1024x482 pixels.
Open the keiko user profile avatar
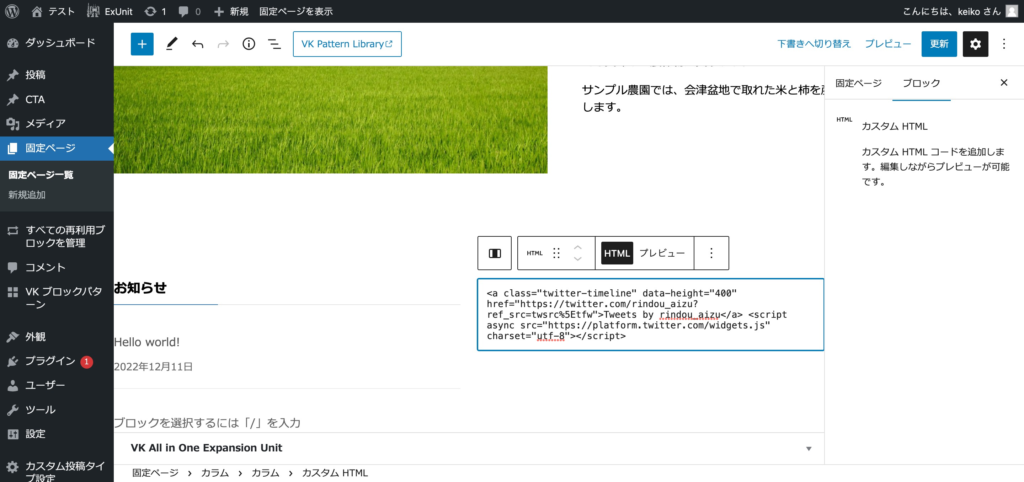tap(1011, 11)
